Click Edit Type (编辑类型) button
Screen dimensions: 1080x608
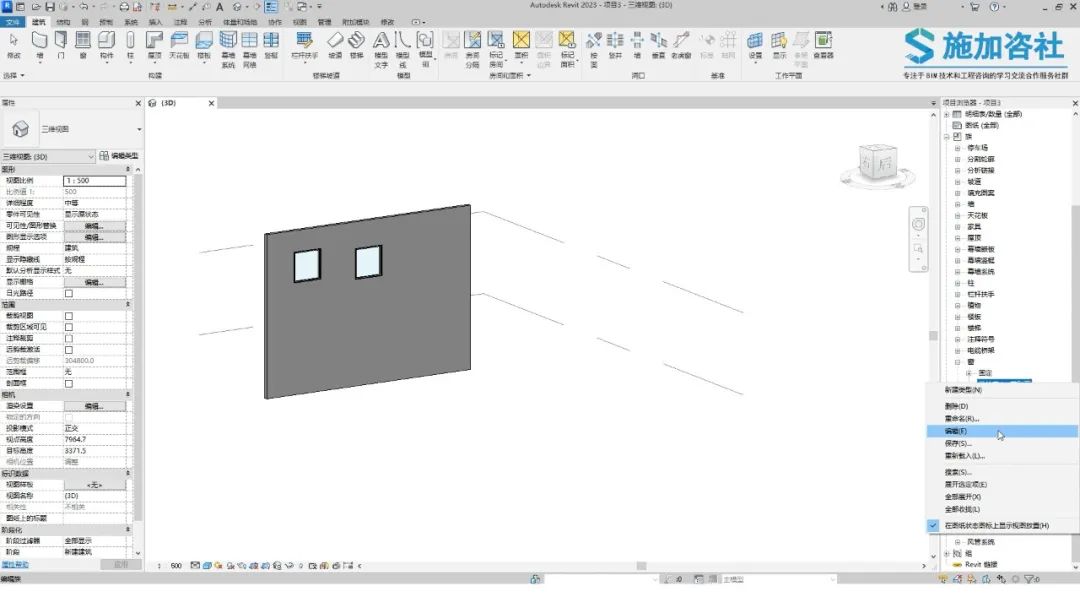[x=119, y=157]
